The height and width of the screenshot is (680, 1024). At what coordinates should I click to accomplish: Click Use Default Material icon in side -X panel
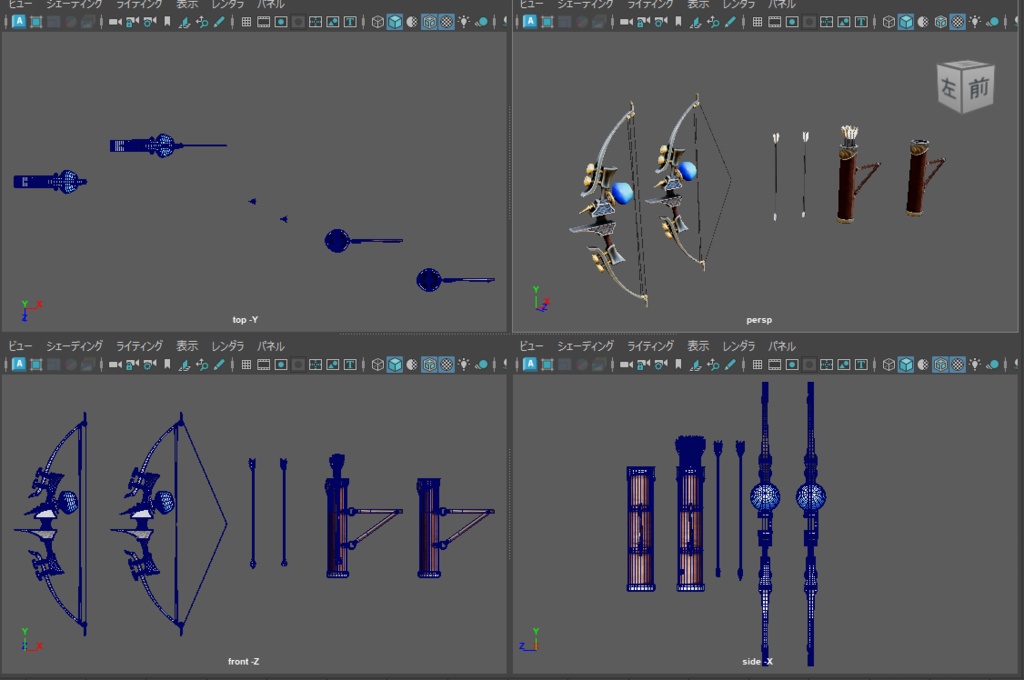923,364
